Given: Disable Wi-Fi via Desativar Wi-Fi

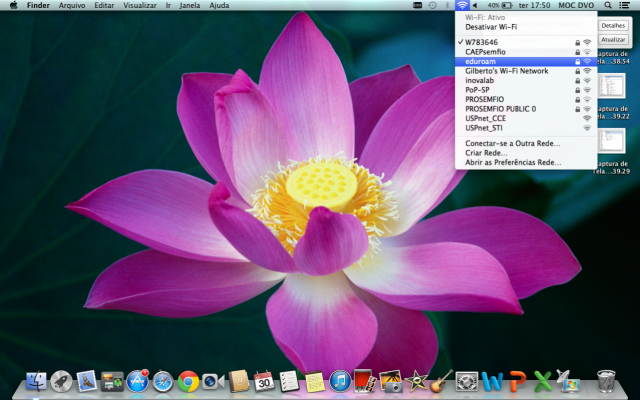Looking at the screenshot, I should point(491,27).
